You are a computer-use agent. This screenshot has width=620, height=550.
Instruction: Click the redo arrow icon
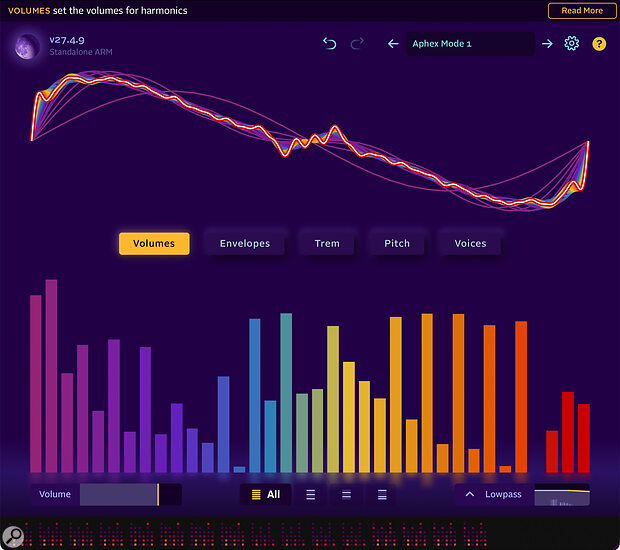pos(357,43)
